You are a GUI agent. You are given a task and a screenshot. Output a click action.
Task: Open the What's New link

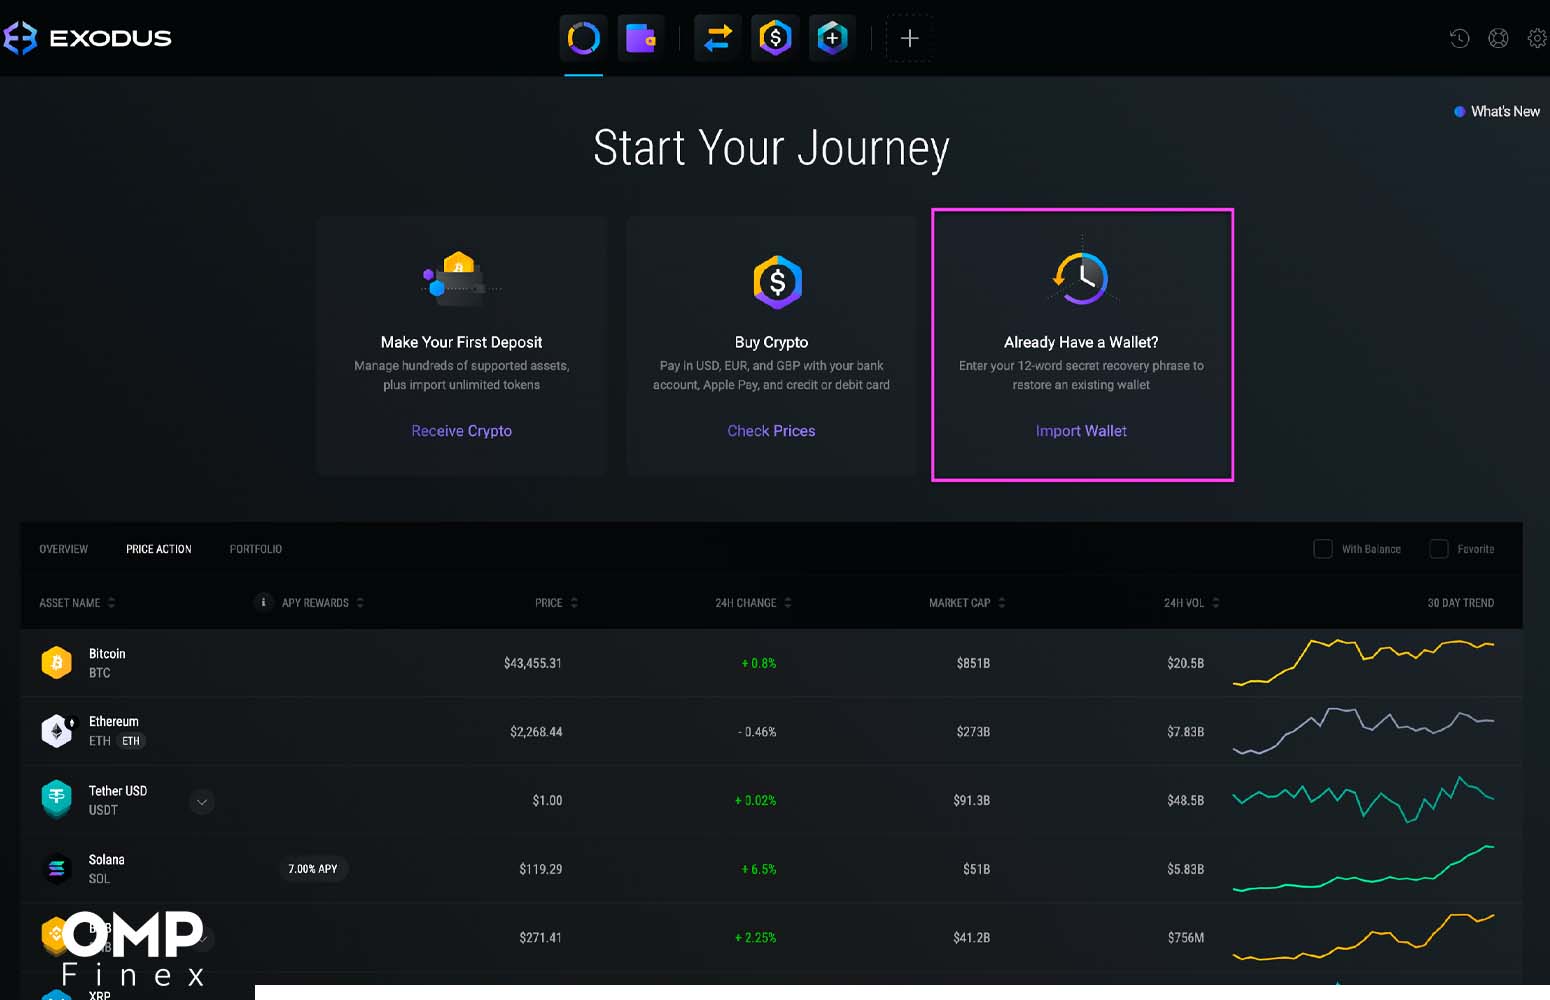[1497, 111]
